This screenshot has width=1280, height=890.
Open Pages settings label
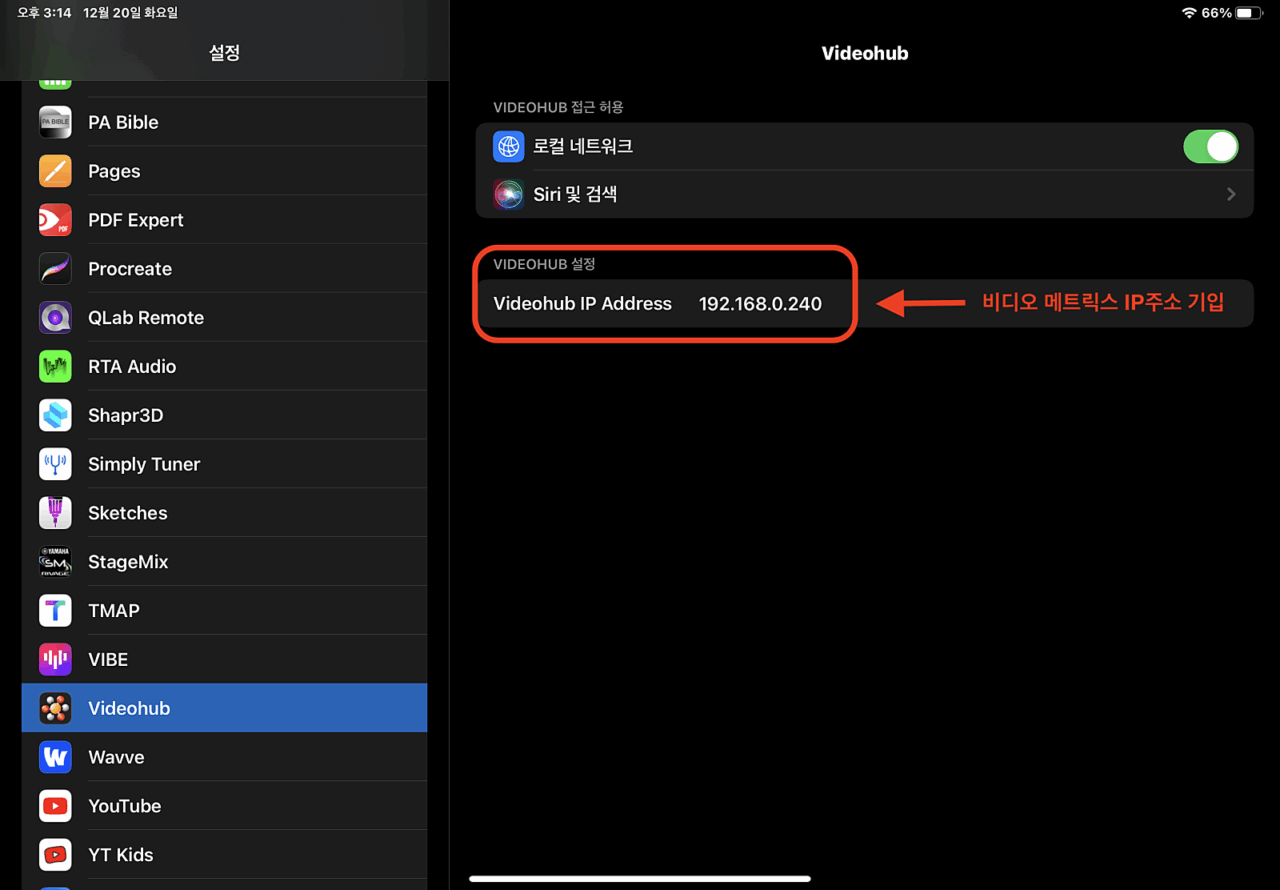[114, 171]
